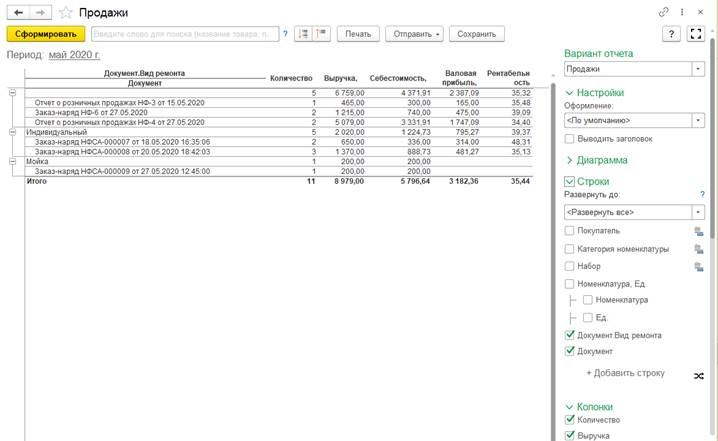
Task: Copy link to report icon
Action: coord(663,11)
